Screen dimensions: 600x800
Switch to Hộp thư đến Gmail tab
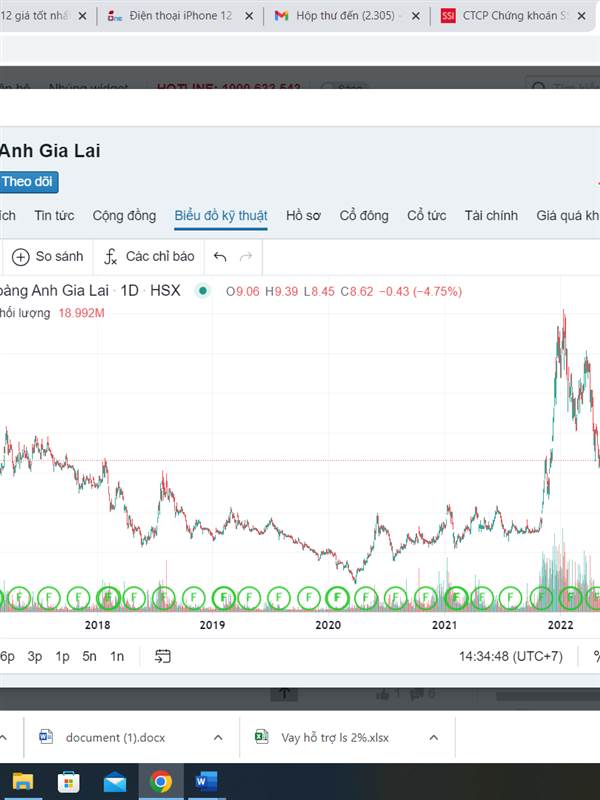click(345, 16)
